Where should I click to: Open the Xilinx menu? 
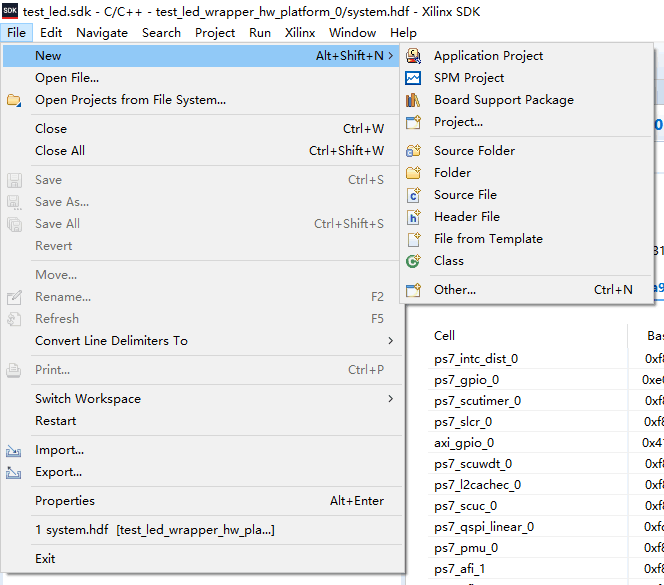300,33
